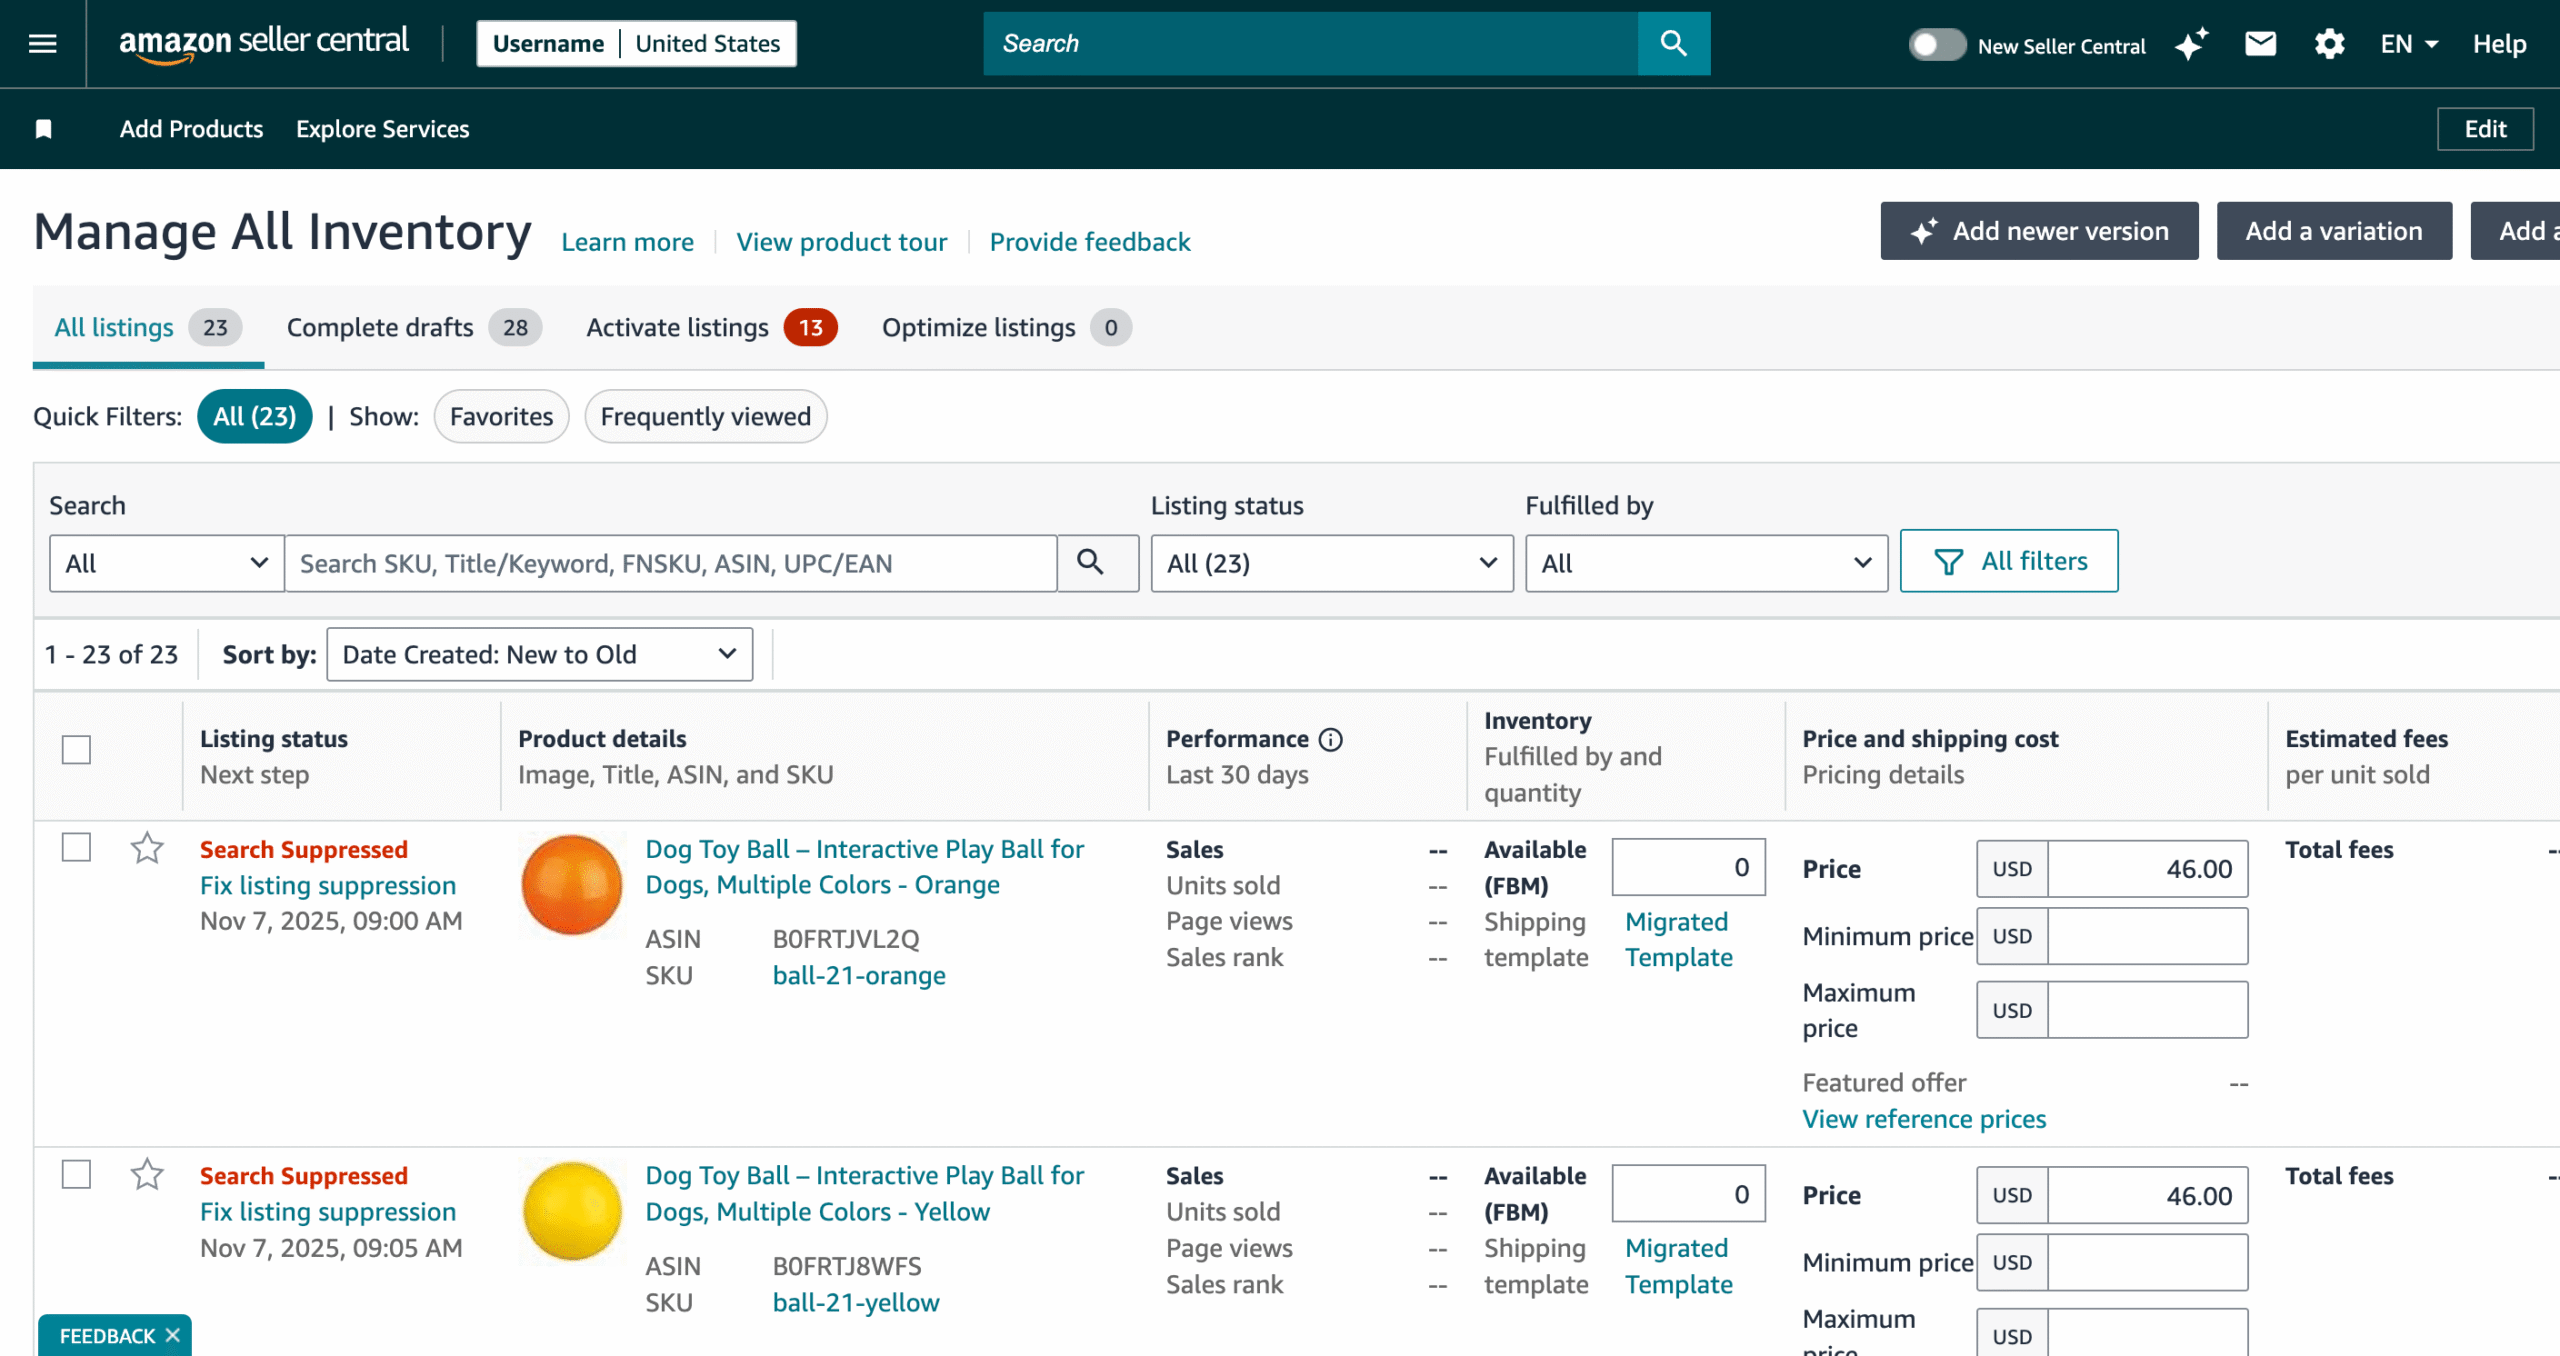Click the Add newer version button
The height and width of the screenshot is (1356, 2560).
coord(2039,231)
